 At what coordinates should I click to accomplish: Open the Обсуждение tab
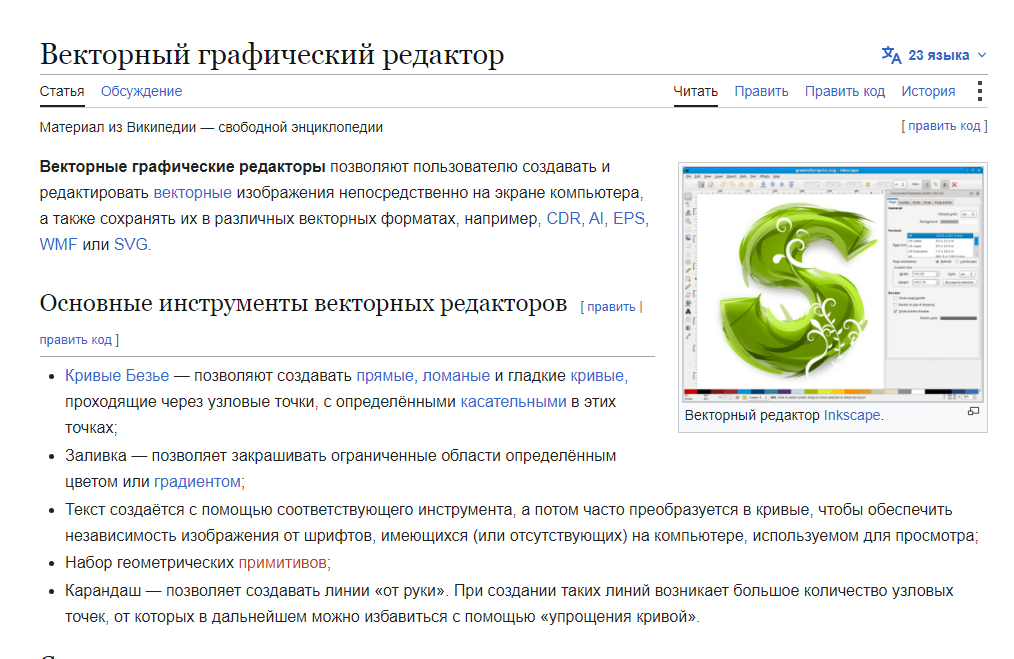[x=142, y=91]
